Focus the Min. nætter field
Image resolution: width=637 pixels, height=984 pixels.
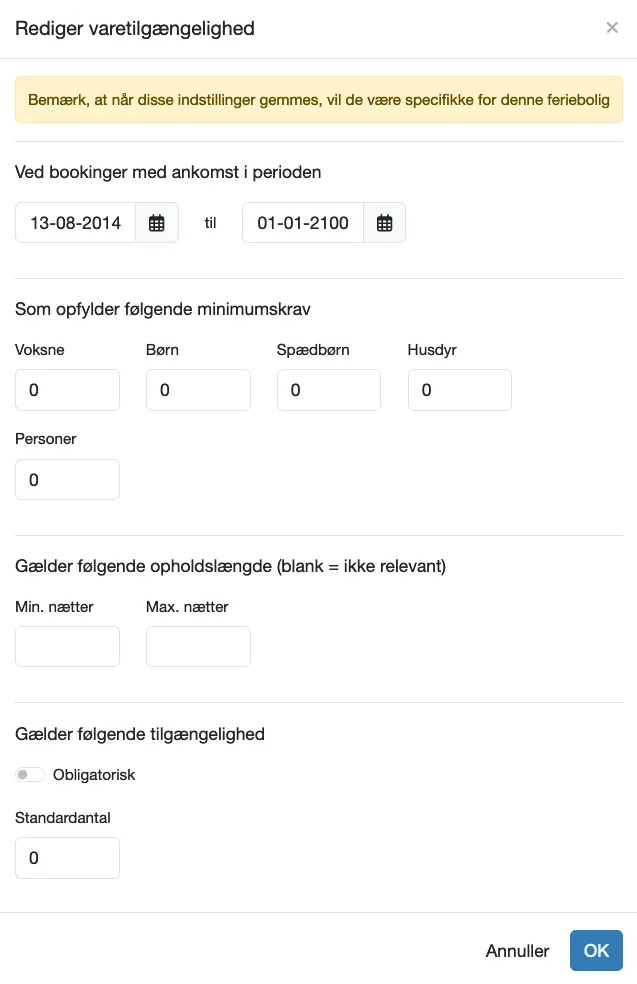tap(67, 646)
